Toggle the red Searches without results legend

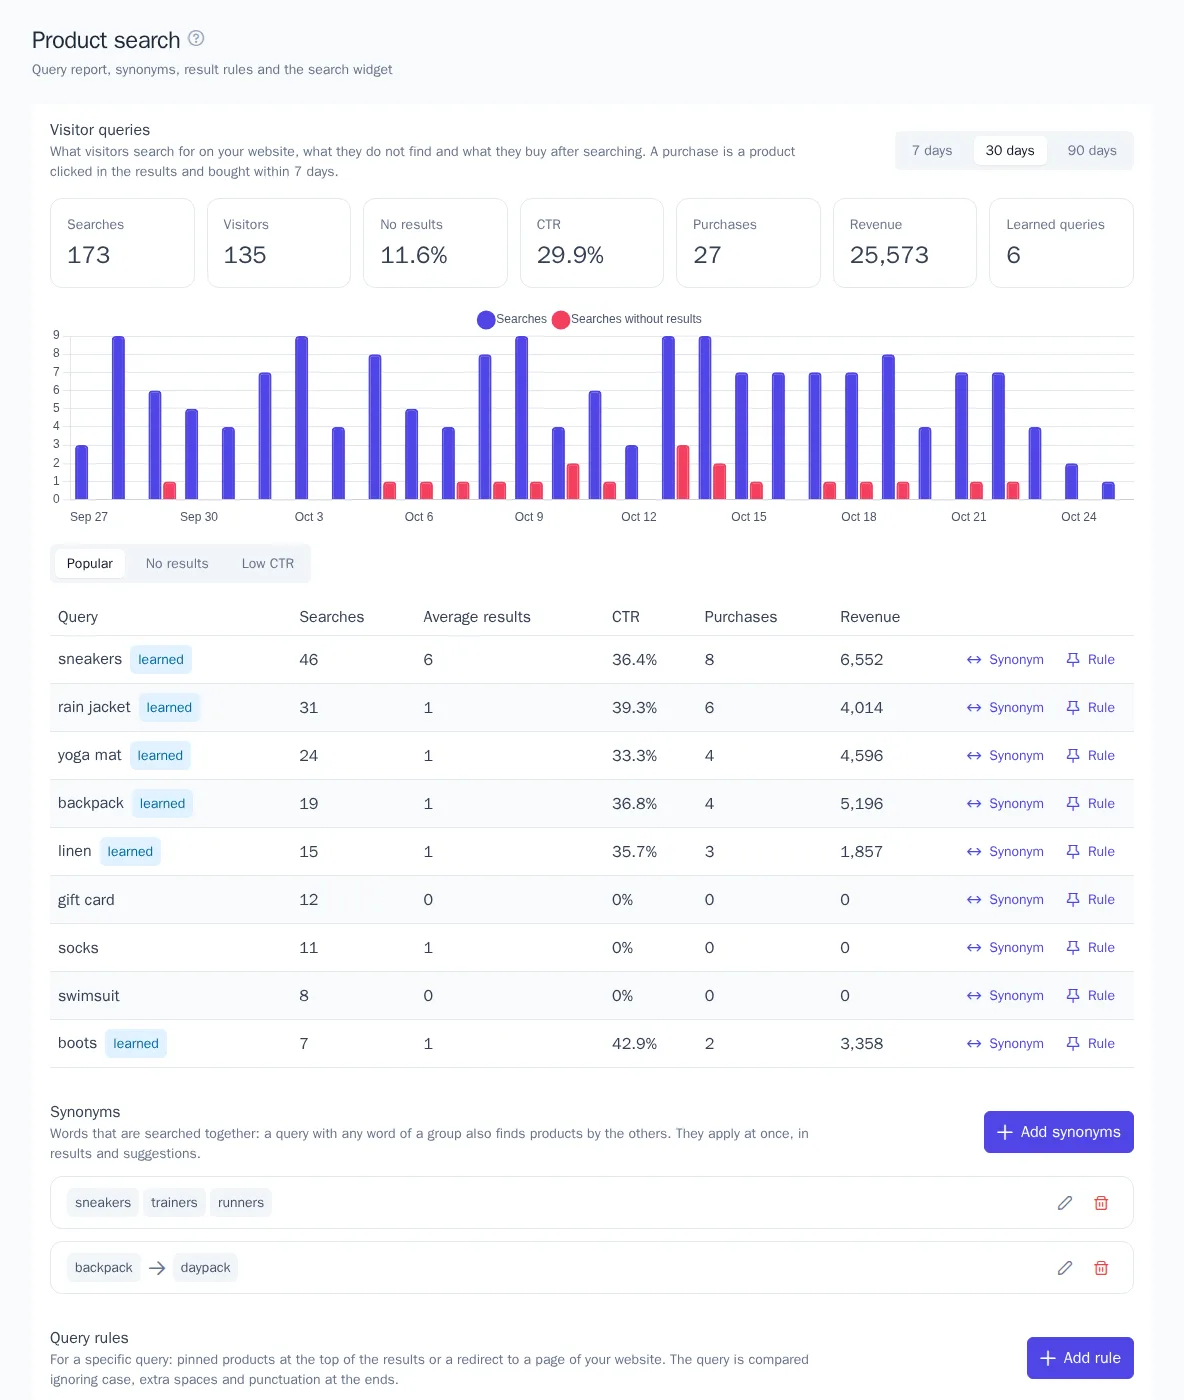(x=626, y=320)
